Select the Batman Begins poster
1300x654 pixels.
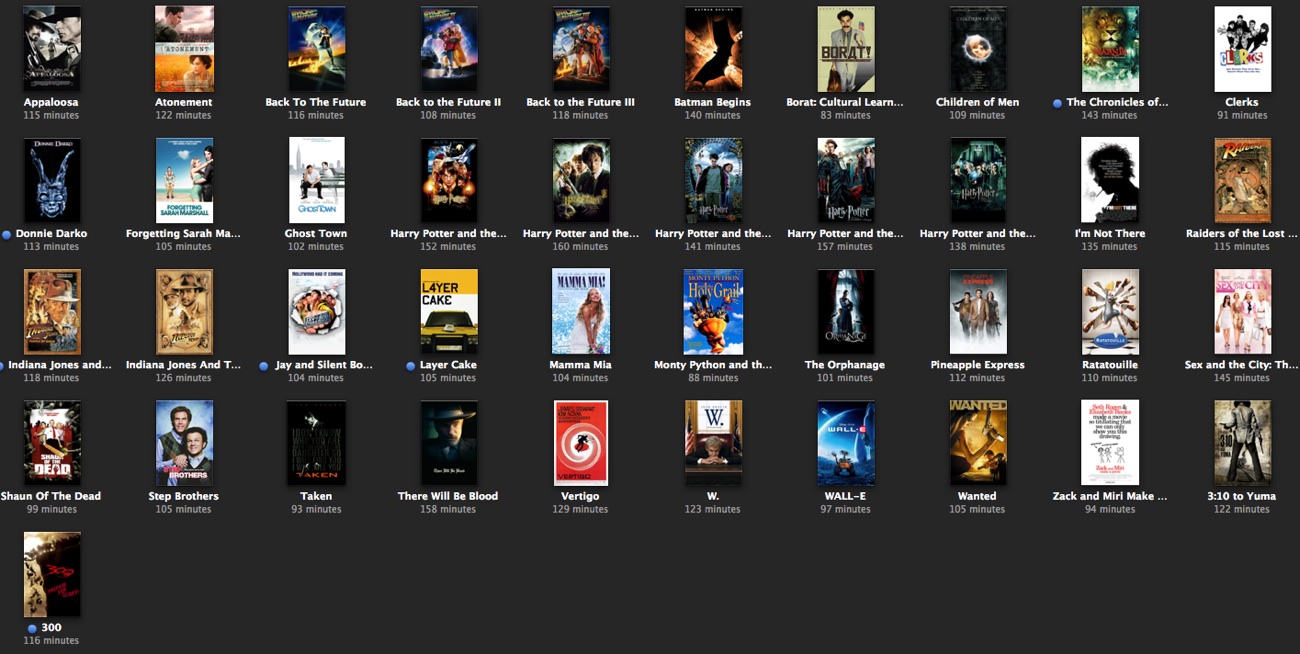(713, 48)
